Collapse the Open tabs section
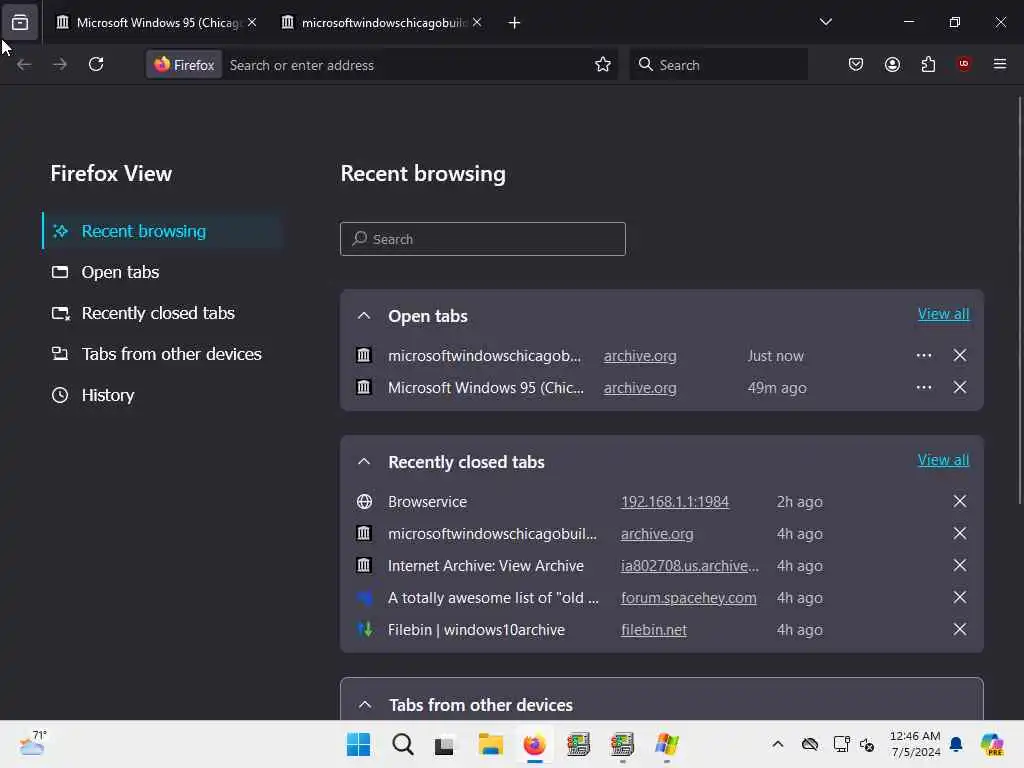 pos(364,316)
